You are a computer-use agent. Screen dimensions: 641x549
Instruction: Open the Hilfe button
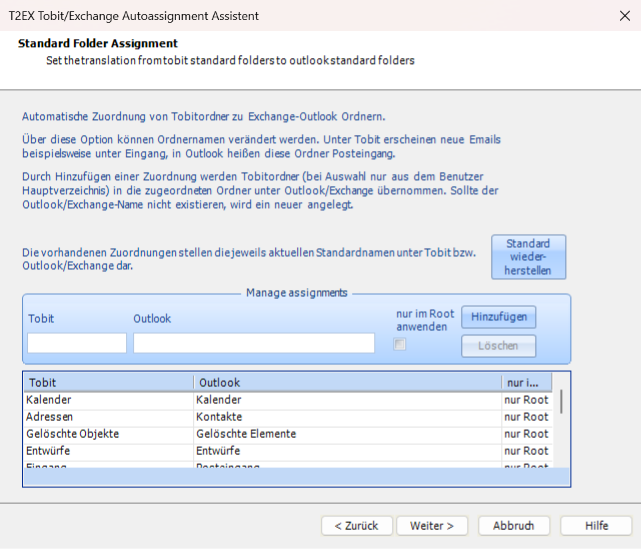coord(596,526)
